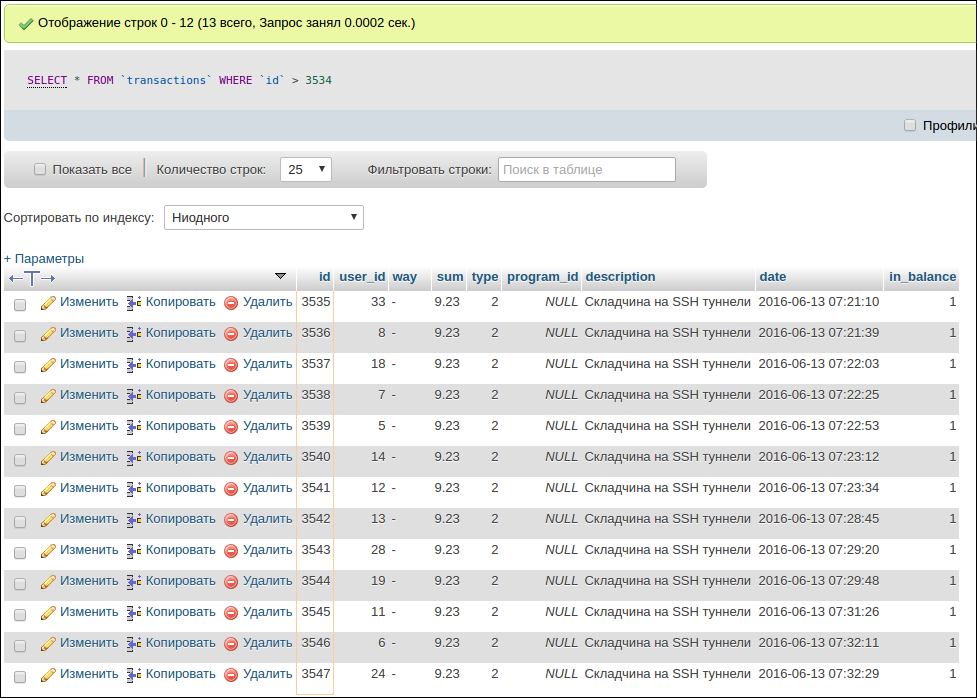Click the copy icon for row 3539
Viewport: 977px width, 698px height.
[134, 428]
